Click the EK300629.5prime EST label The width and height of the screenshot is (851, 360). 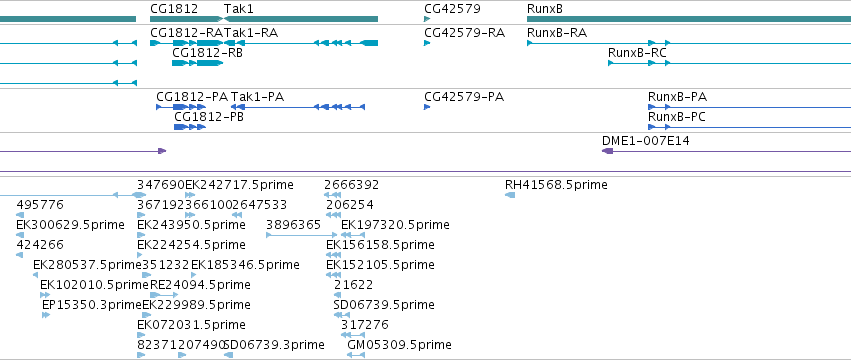(71, 225)
